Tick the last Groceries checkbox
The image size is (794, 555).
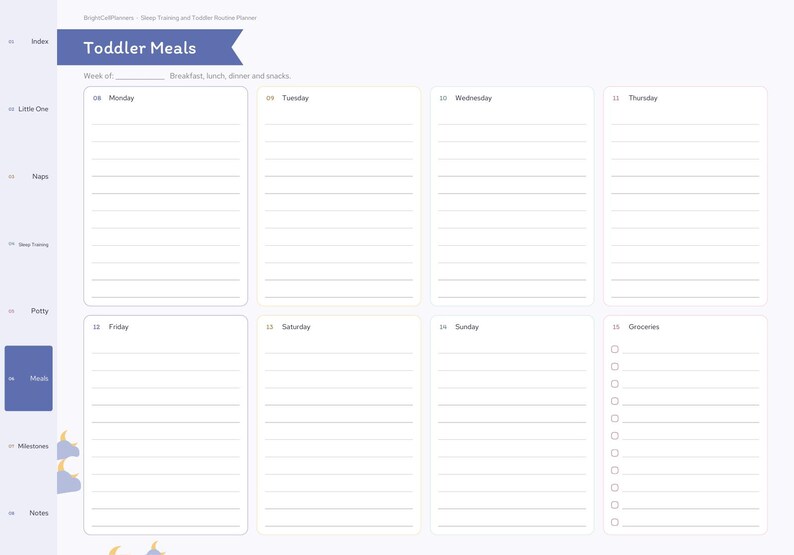(615, 522)
